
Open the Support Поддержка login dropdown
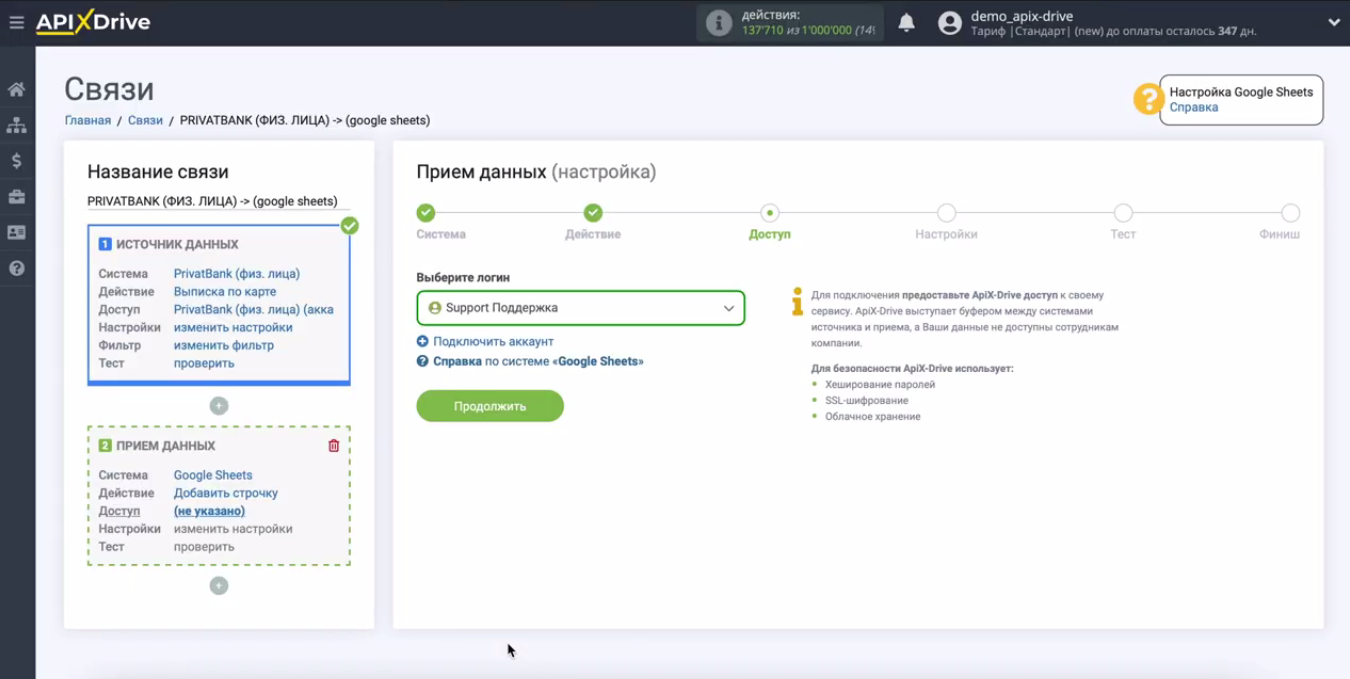(581, 308)
